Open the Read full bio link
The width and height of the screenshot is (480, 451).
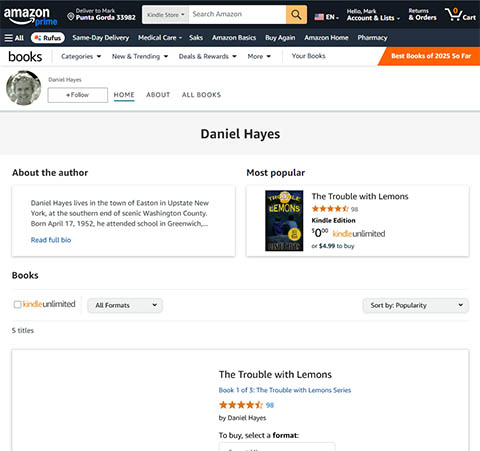[51, 240]
